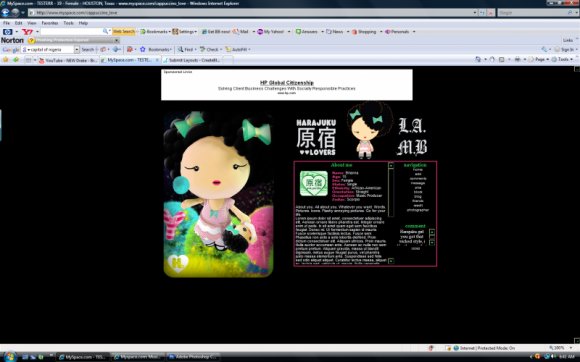Image resolution: width=580 pixels, height=362 pixels.
Task: Expand the Yahoo toolbar Bookmarks dropdown
Action: coord(169,32)
